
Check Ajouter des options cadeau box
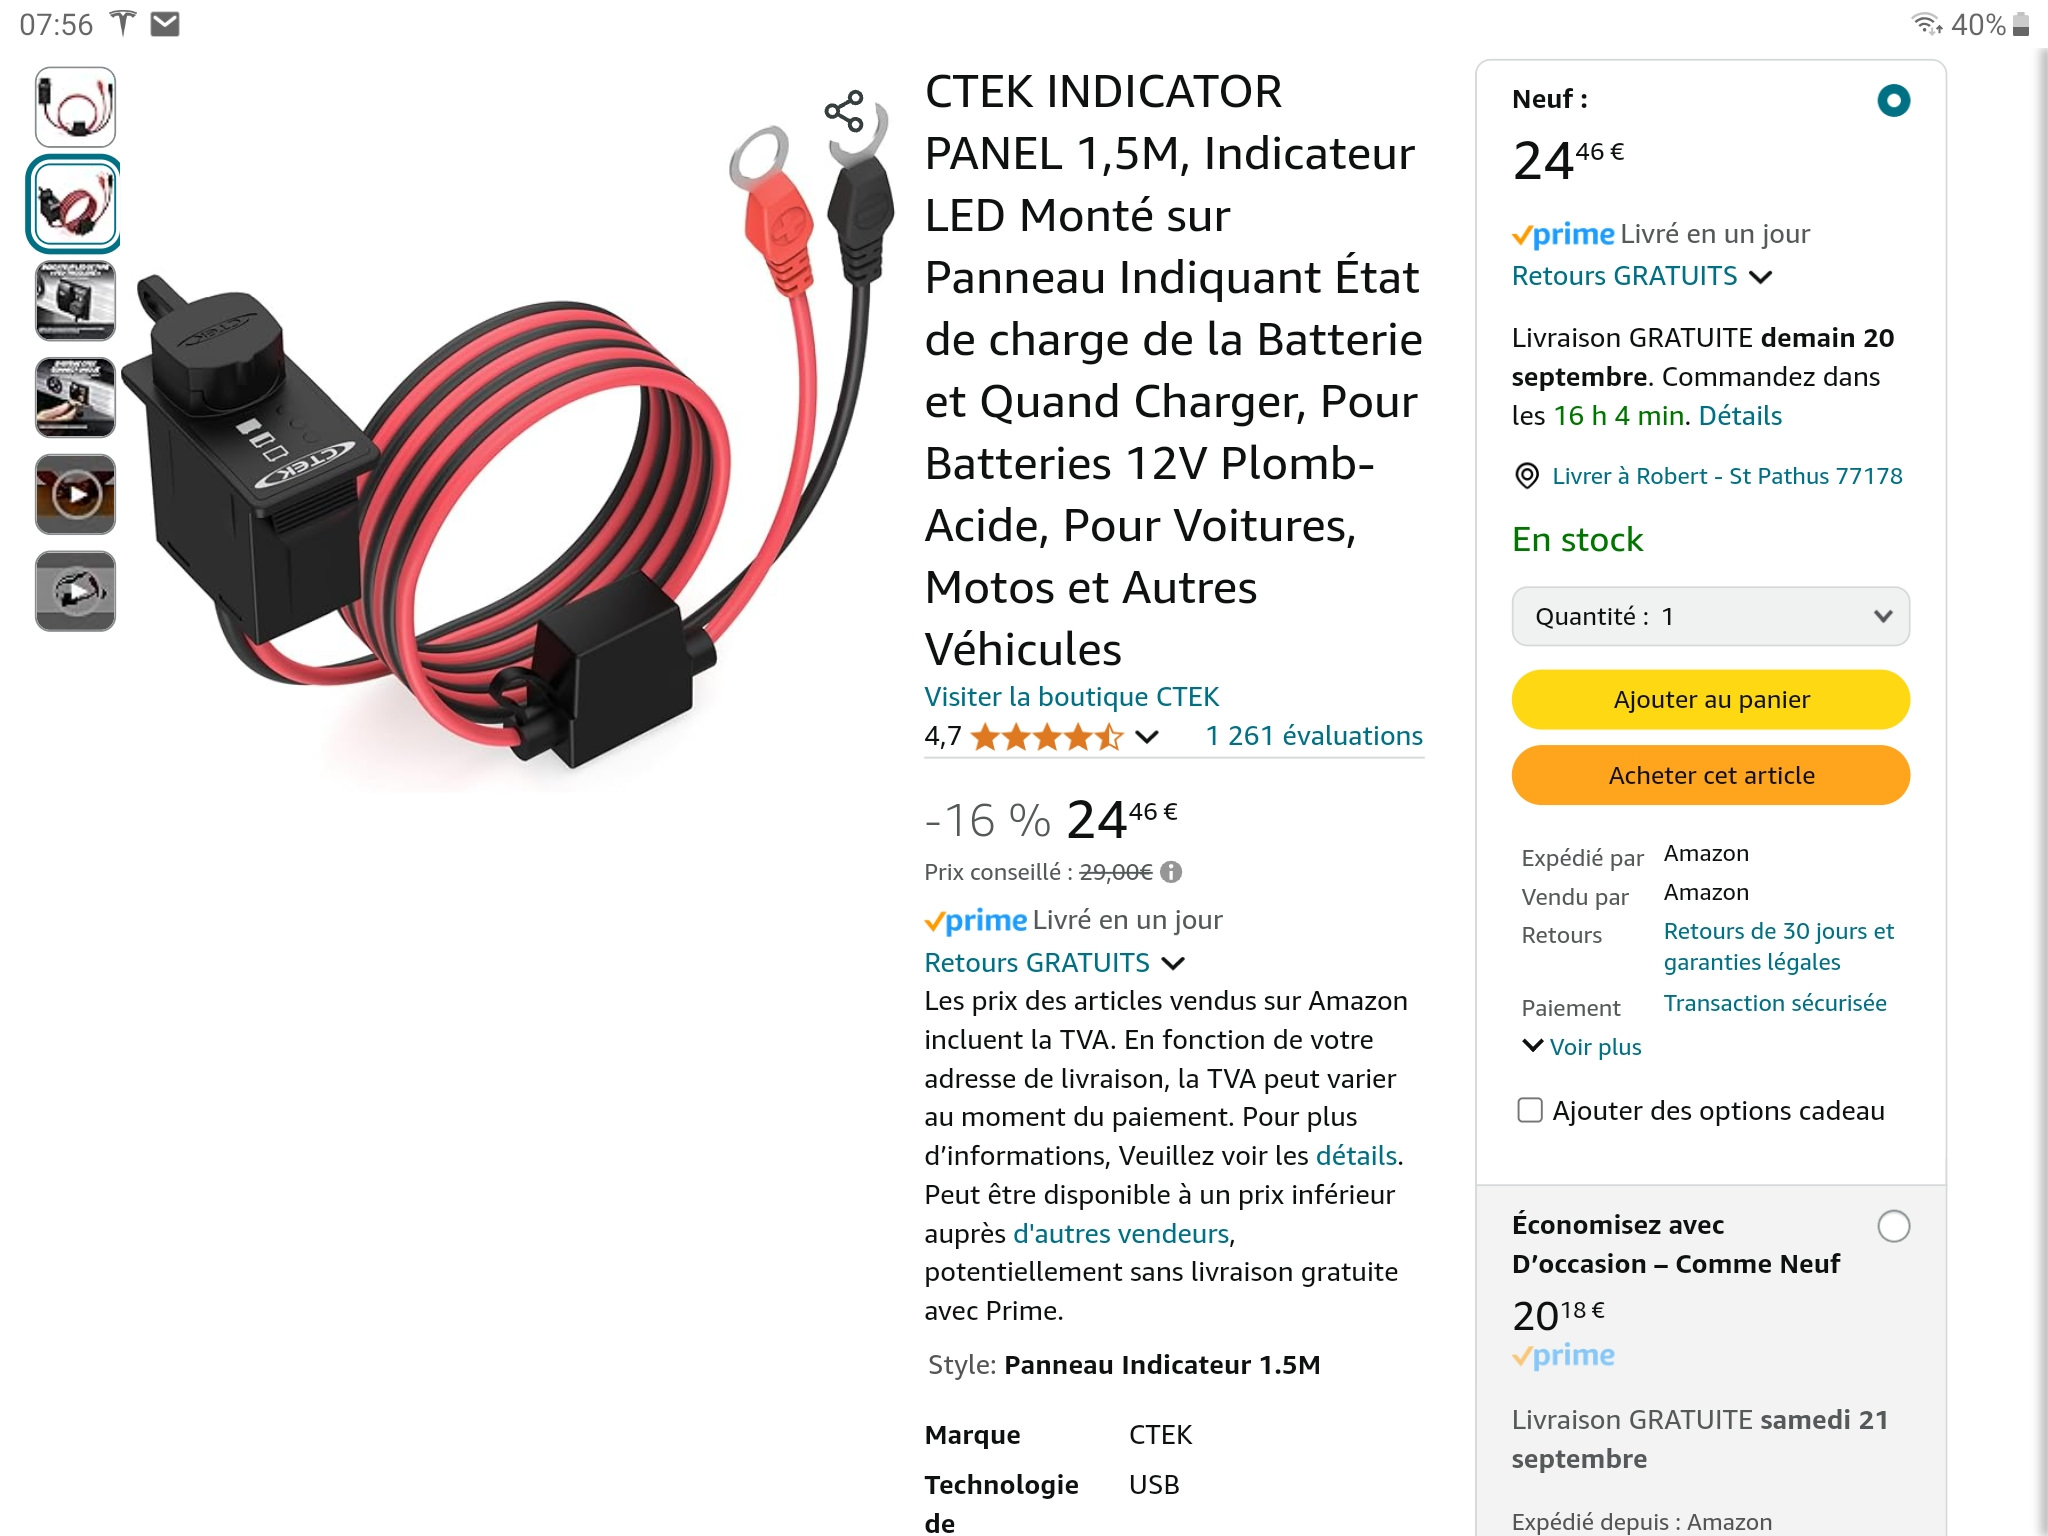click(1530, 1110)
